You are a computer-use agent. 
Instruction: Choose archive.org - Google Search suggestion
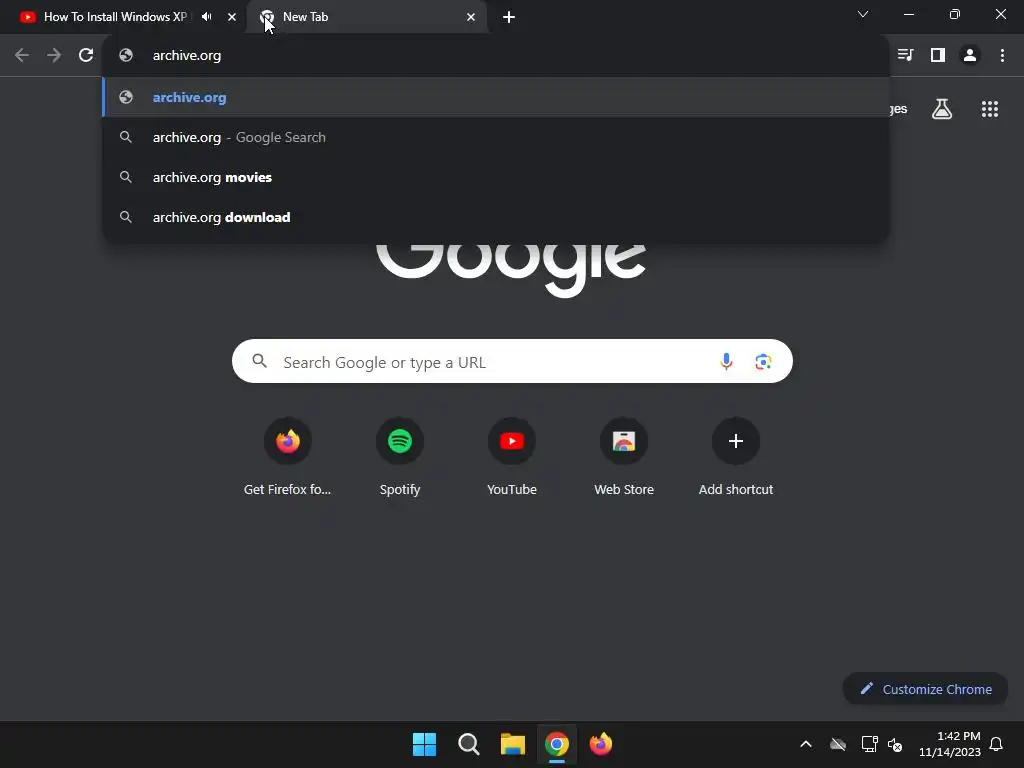point(496,137)
